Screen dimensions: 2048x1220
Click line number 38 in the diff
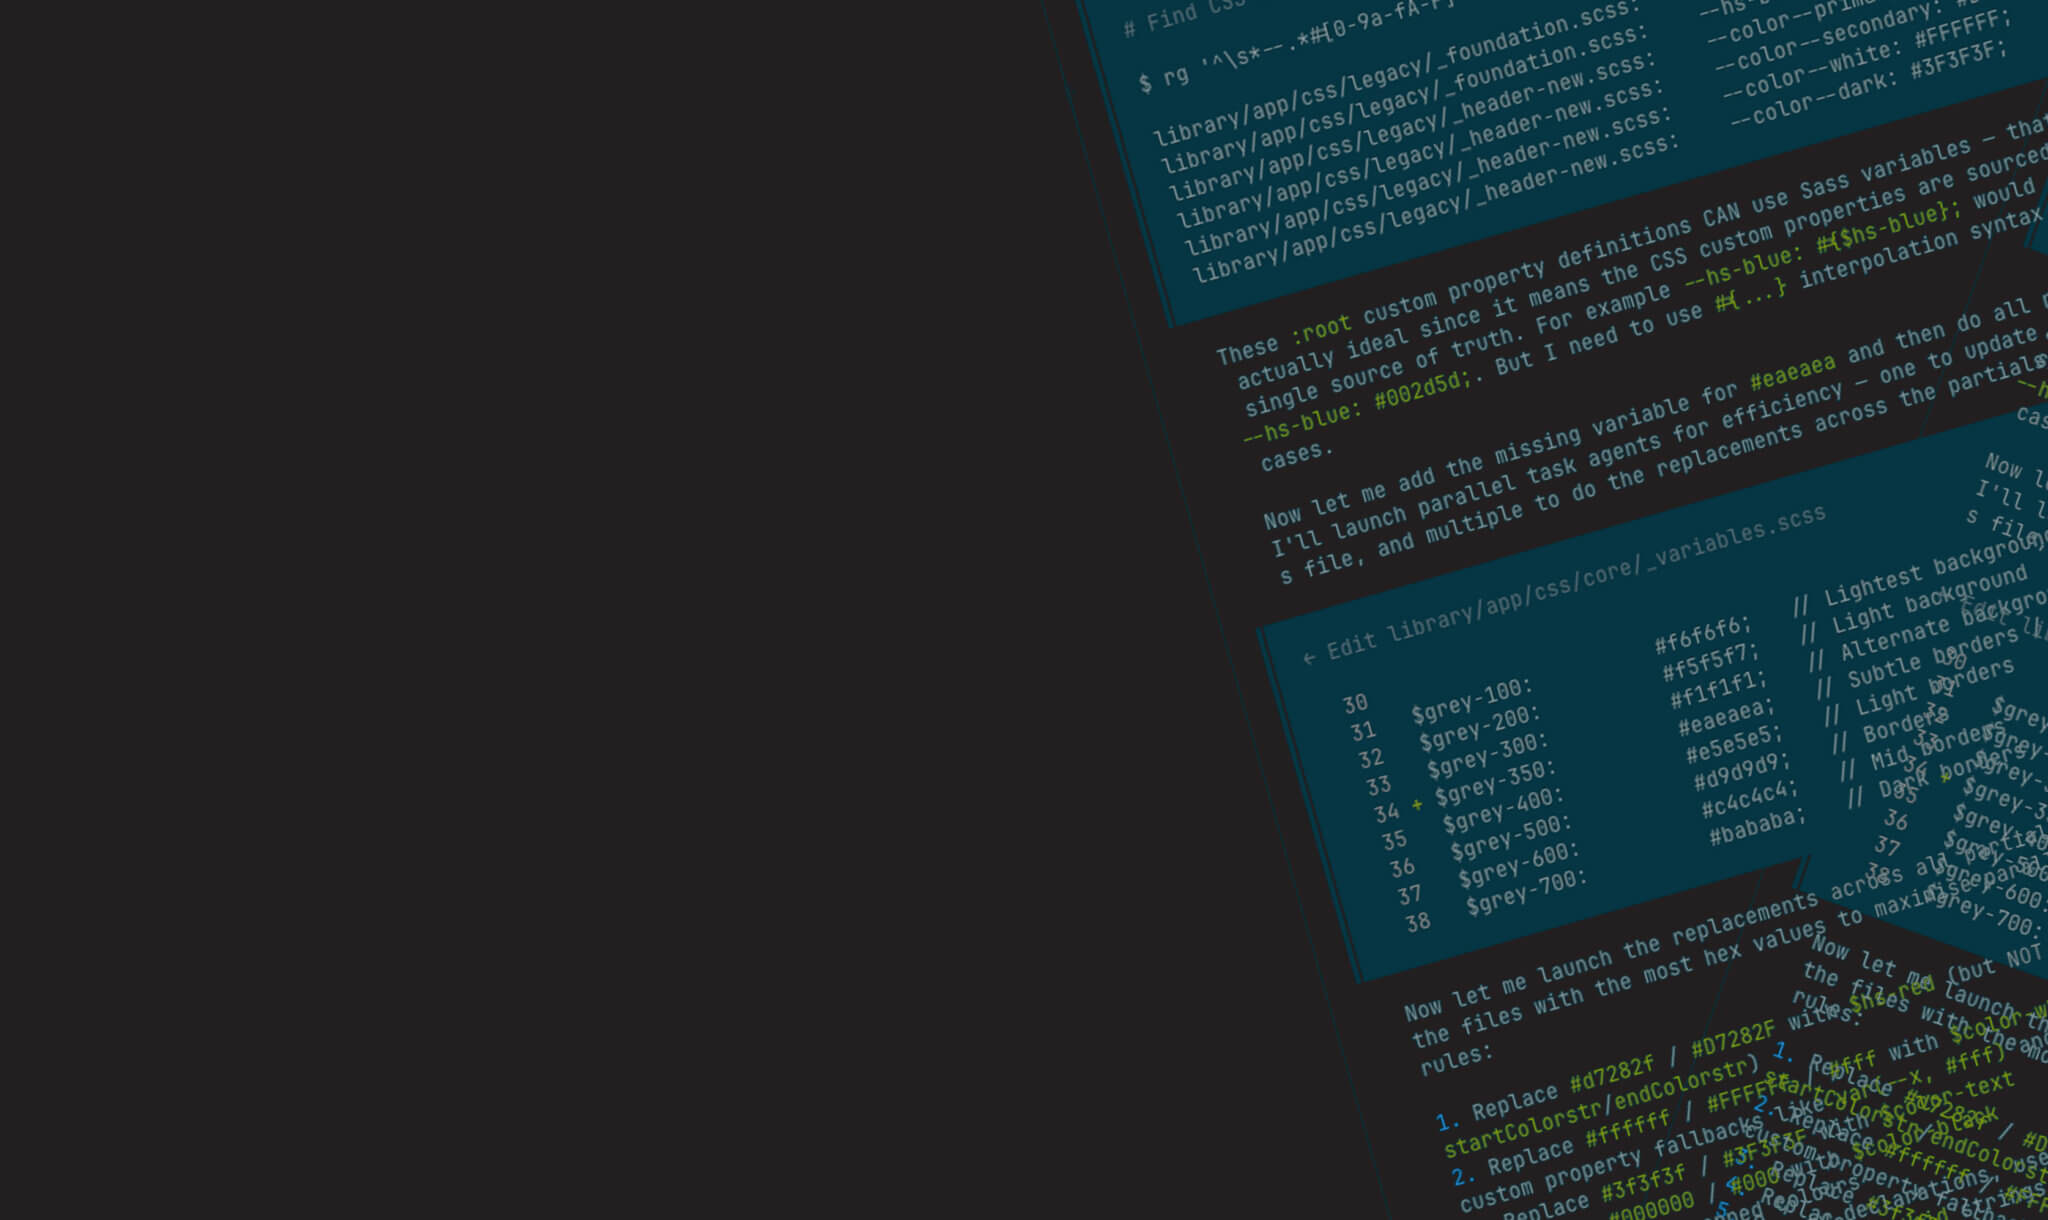[x=1417, y=922]
